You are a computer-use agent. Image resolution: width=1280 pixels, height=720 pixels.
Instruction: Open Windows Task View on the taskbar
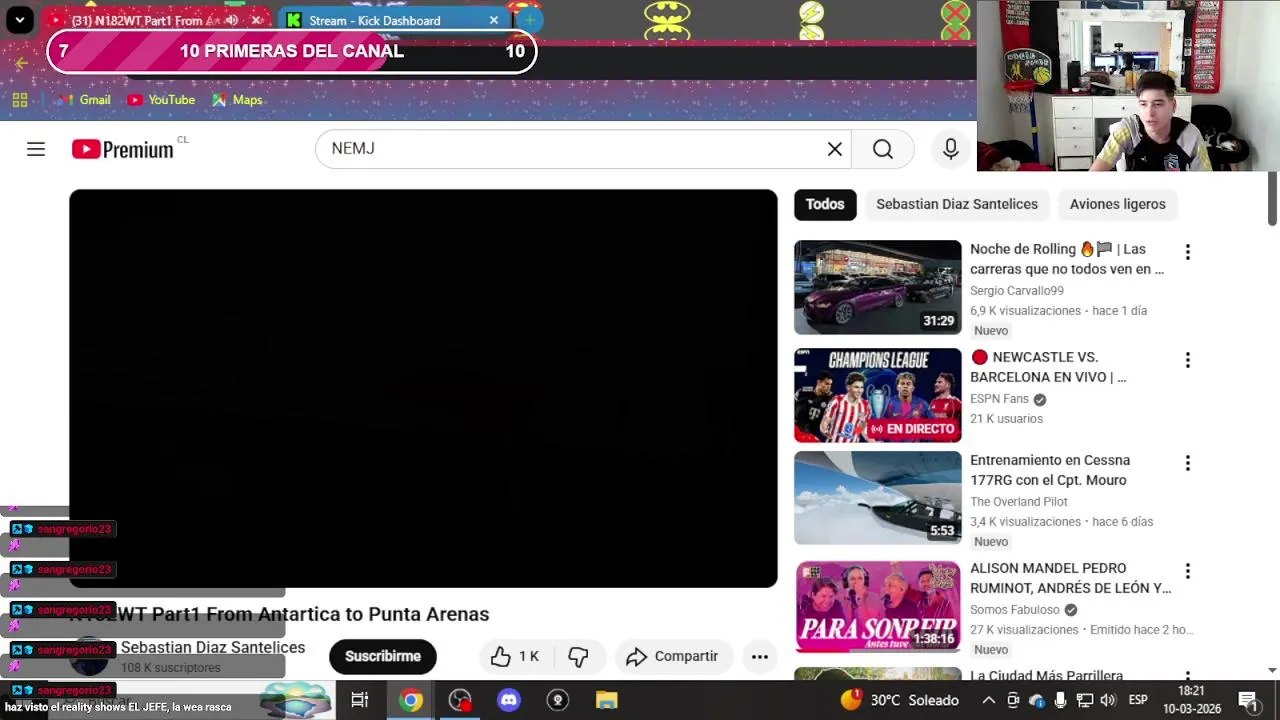[x=360, y=700]
